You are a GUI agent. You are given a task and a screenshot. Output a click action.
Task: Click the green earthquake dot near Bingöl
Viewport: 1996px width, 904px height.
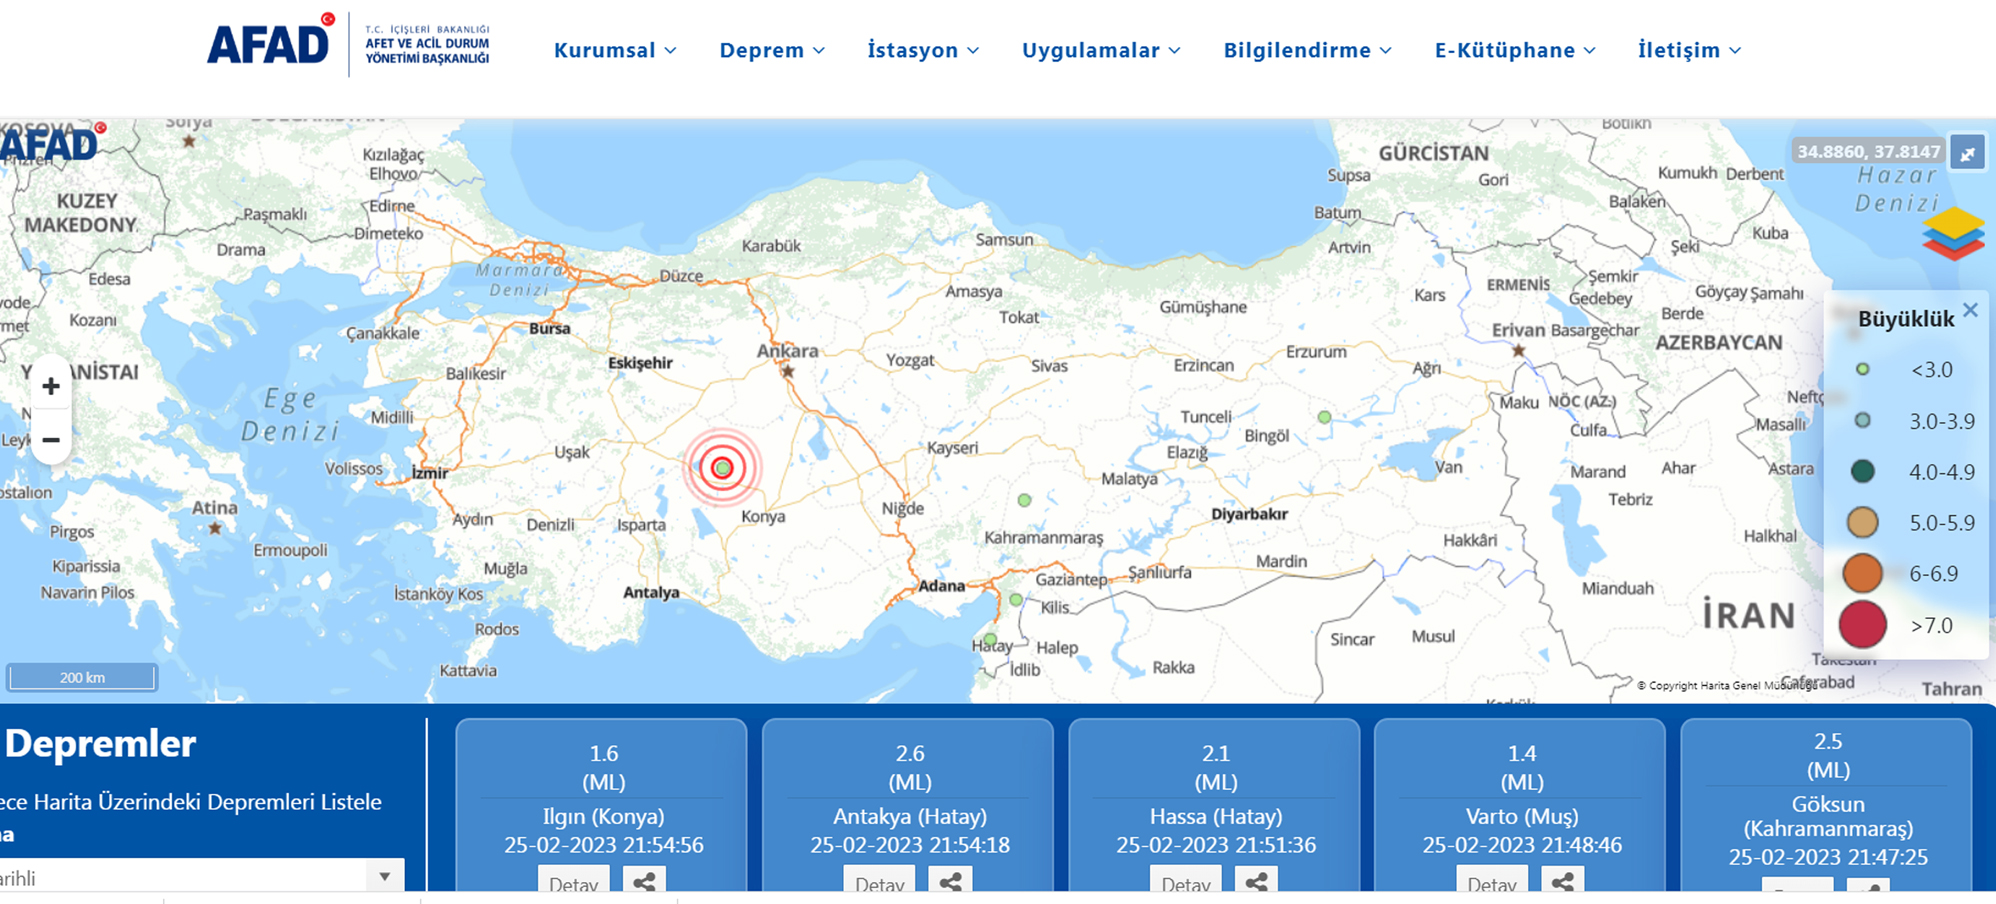(1324, 417)
